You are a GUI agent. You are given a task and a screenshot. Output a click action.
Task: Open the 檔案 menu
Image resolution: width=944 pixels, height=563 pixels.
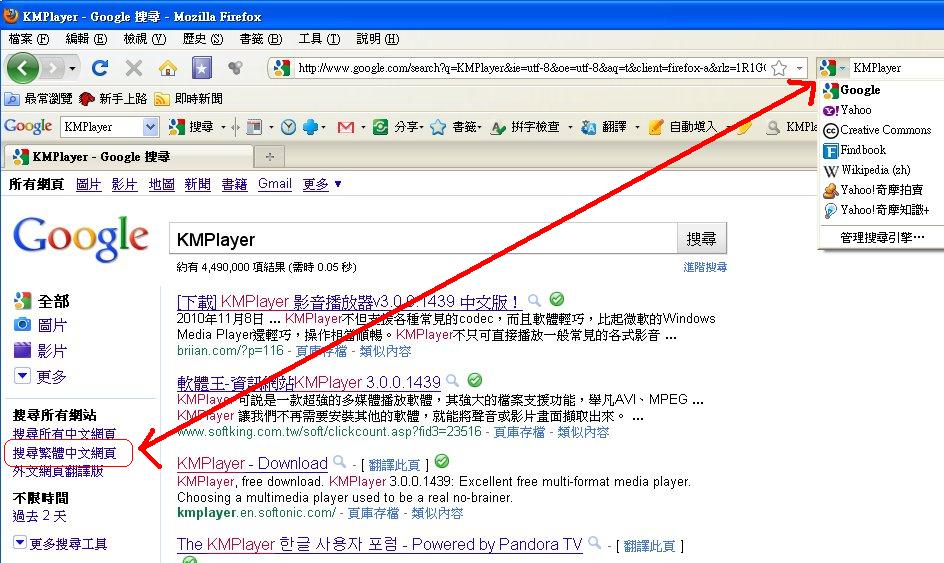29,39
